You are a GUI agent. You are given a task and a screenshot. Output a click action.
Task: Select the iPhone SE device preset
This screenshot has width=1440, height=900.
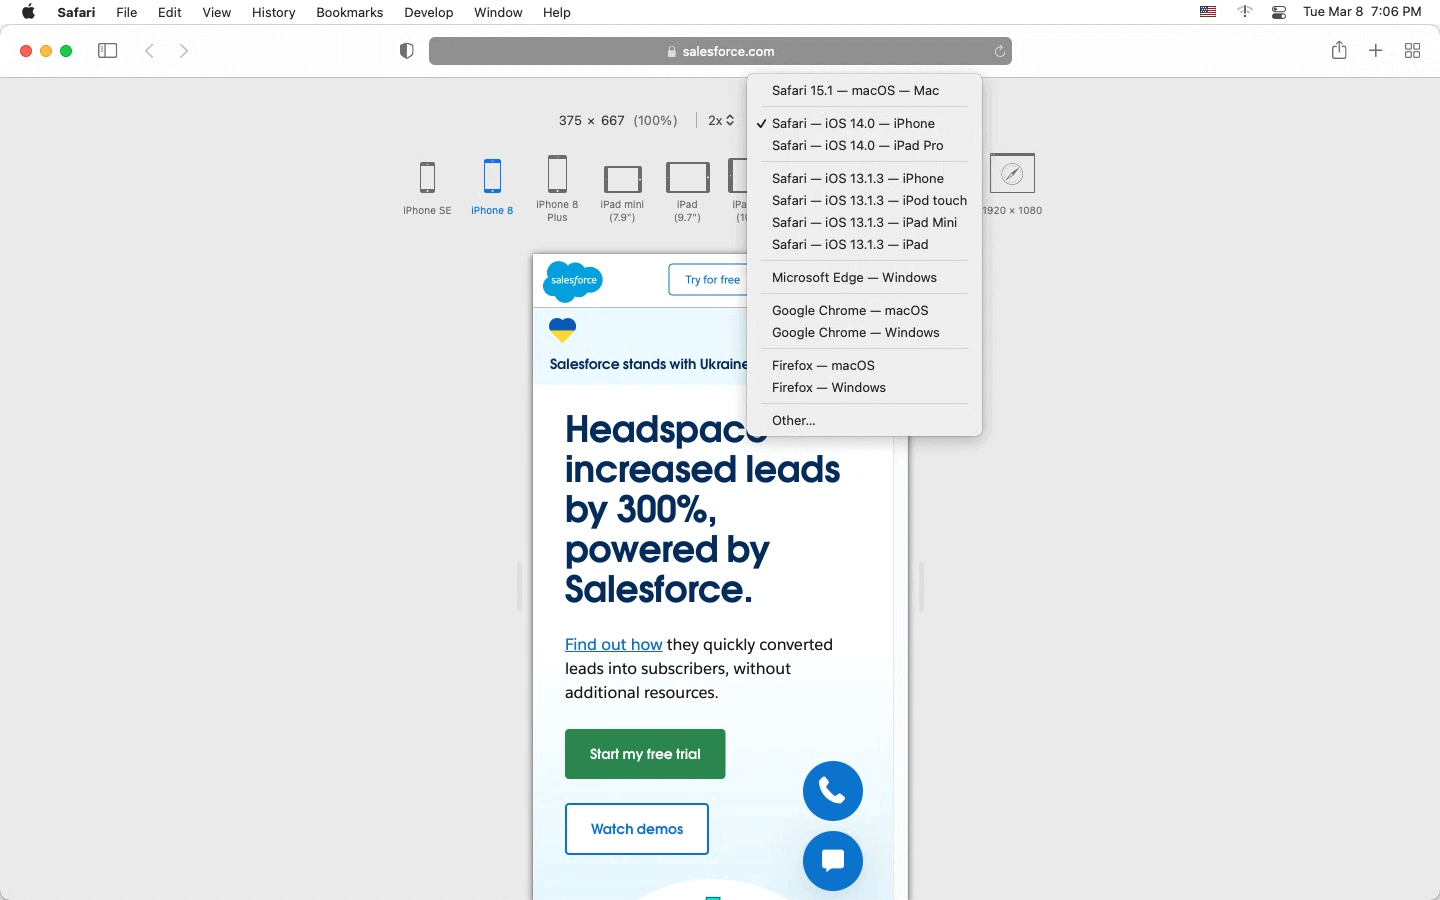[427, 187]
